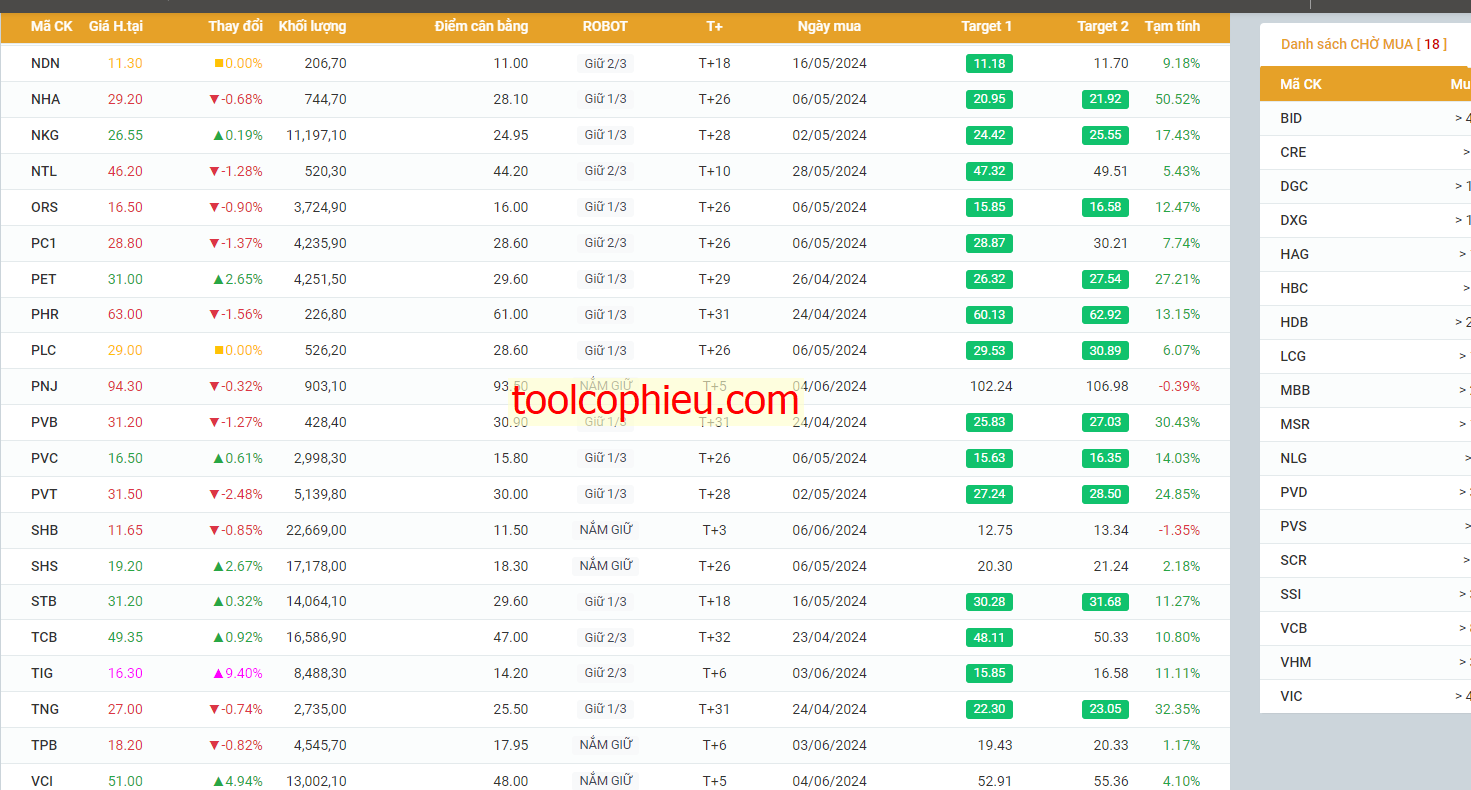
Task: Click green Target 2 badge 62.92 for PHR
Action: coord(1105,314)
